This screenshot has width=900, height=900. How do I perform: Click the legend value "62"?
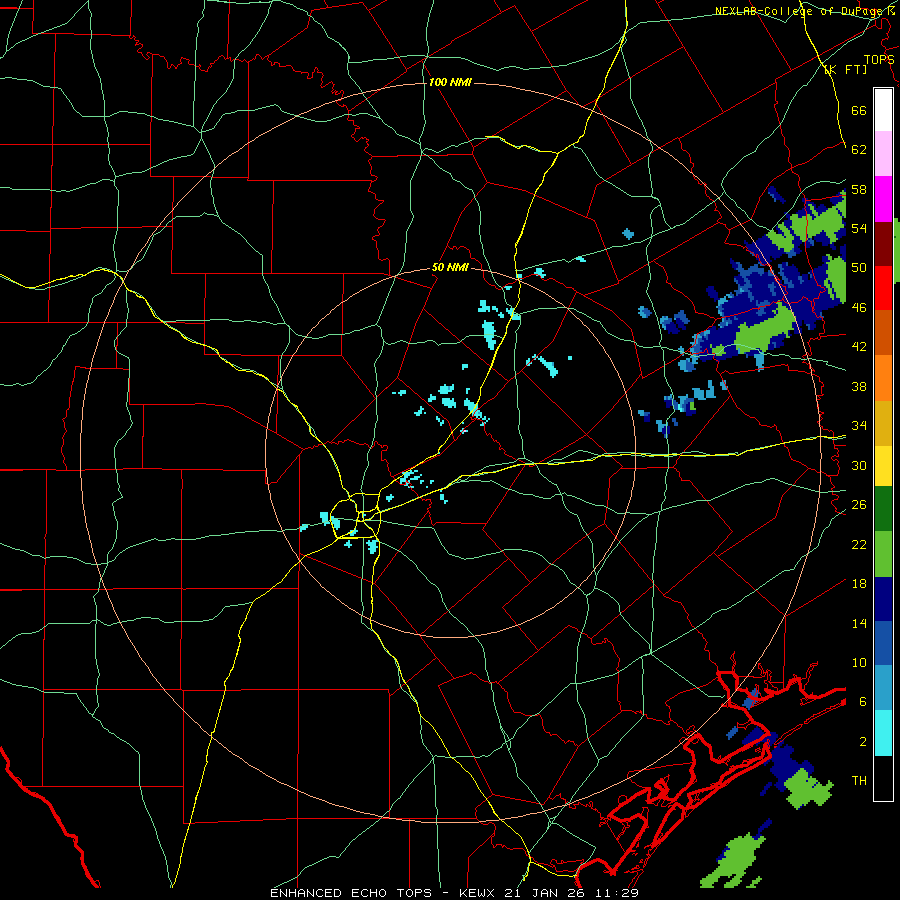click(x=859, y=150)
